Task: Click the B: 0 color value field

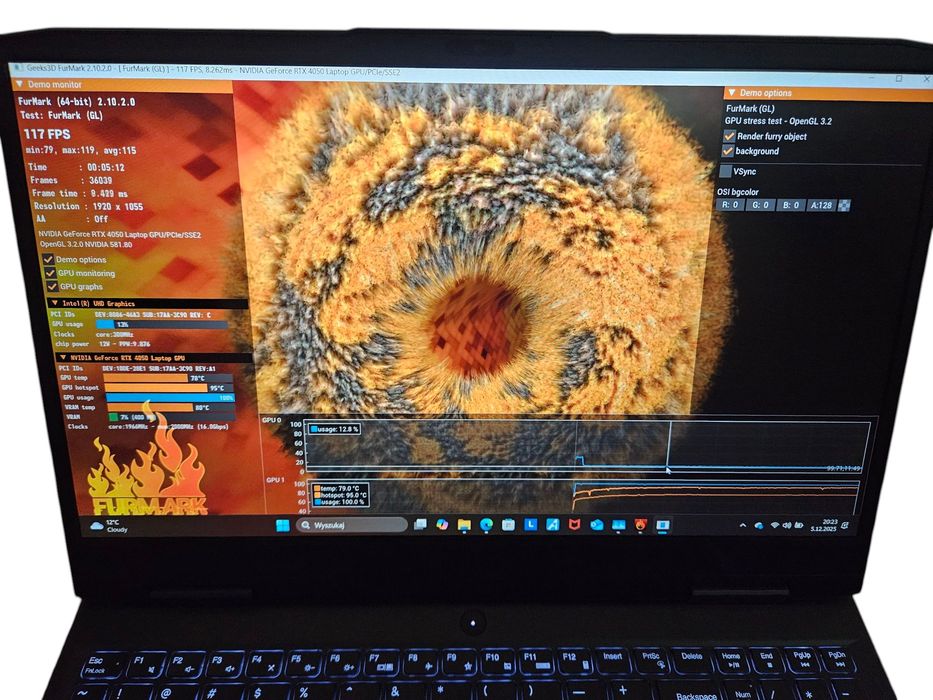Action: point(791,205)
